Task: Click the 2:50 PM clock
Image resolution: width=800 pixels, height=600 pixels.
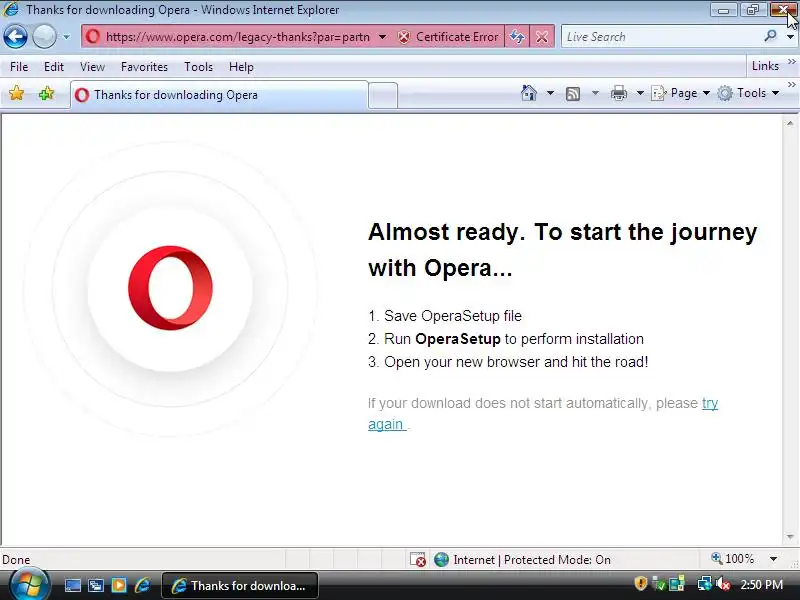Action: point(761,585)
